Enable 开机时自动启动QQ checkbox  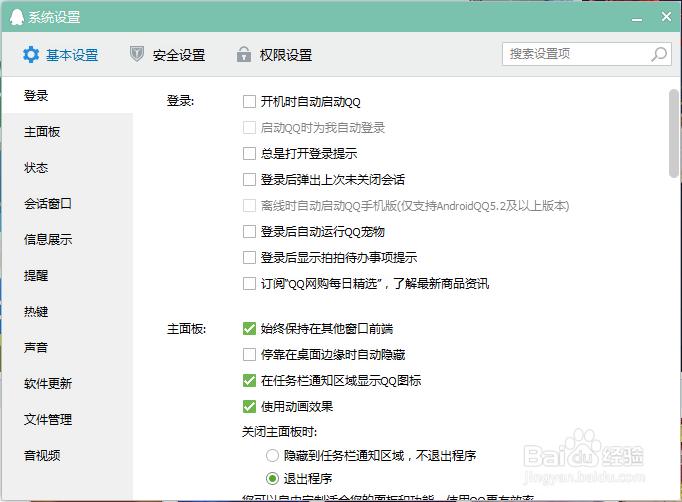tap(249, 102)
